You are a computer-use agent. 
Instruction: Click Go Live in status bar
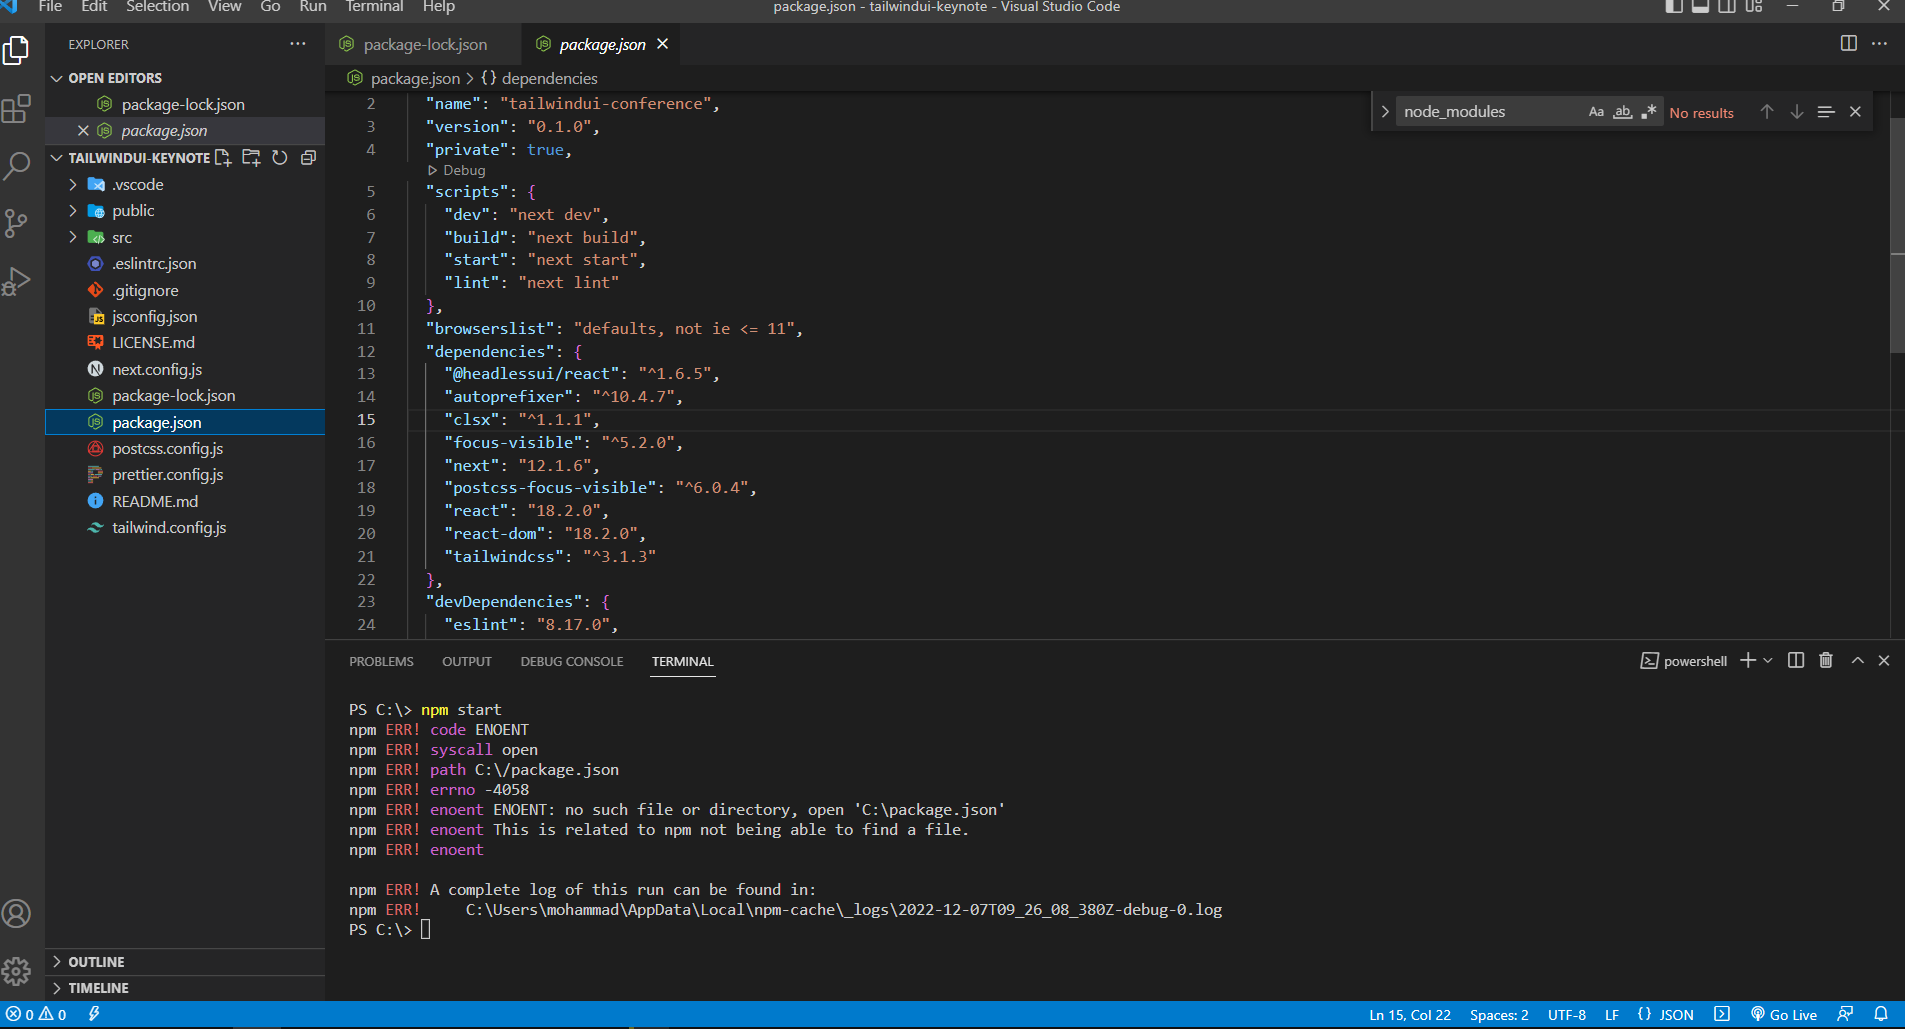tap(1784, 1015)
